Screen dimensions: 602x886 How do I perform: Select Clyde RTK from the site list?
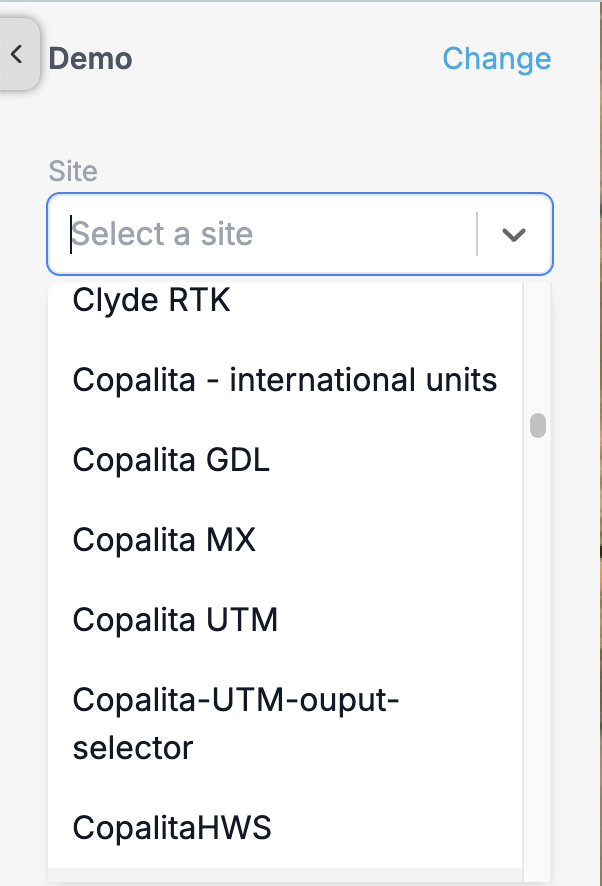(285, 300)
